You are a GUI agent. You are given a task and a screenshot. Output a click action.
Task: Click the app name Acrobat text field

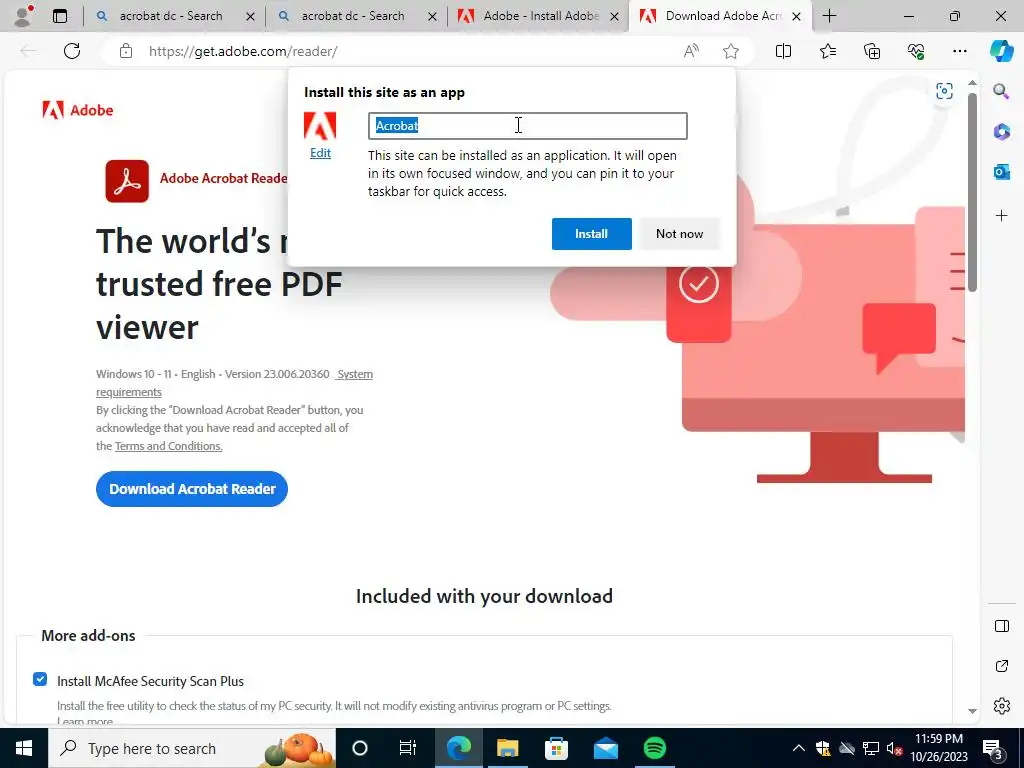528,126
